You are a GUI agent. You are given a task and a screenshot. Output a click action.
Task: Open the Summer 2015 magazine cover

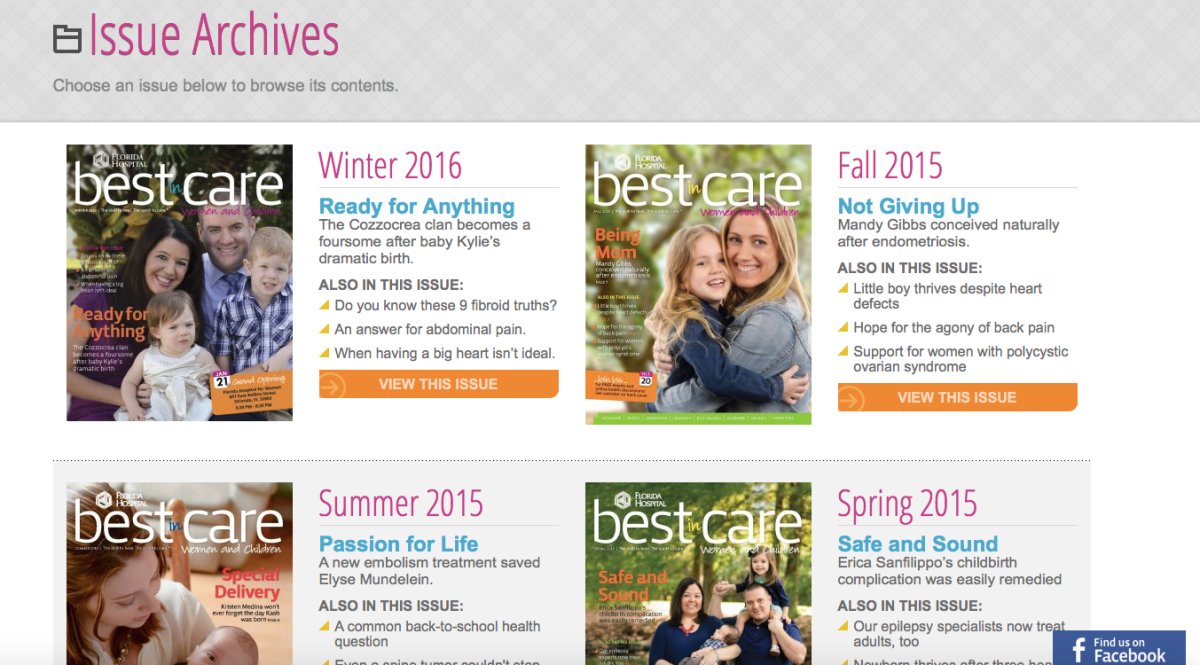(180, 574)
